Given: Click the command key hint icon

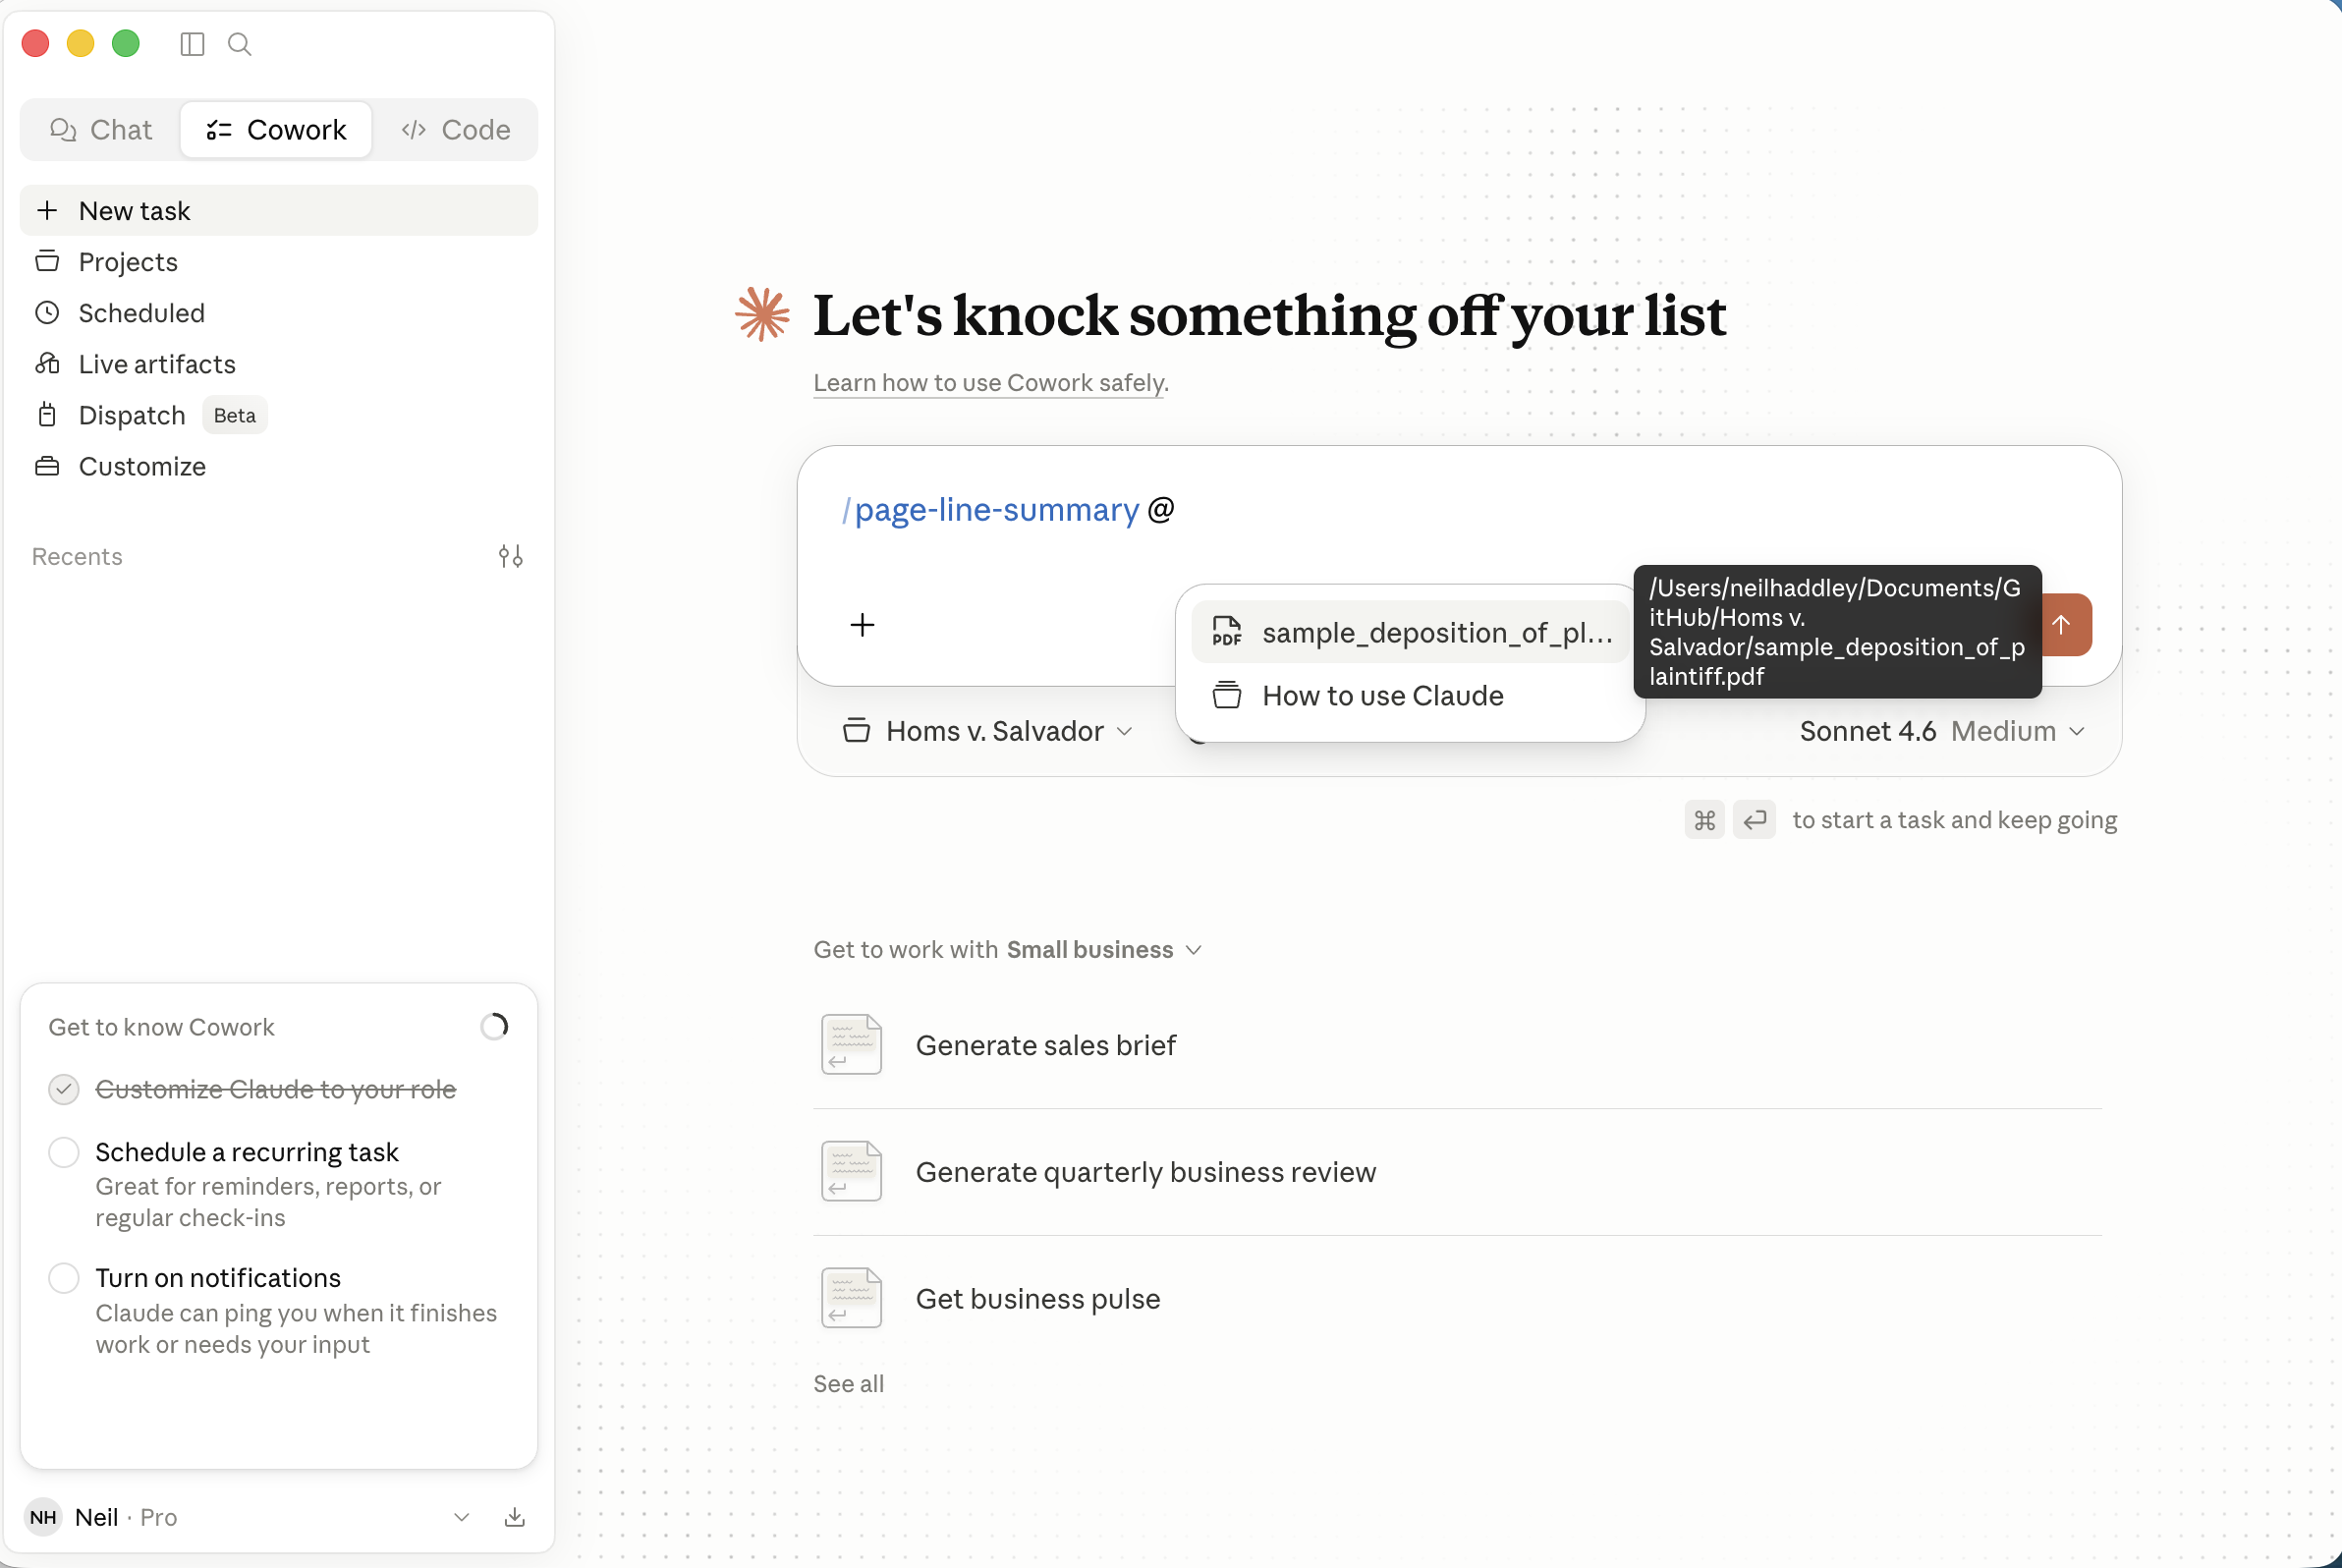Looking at the screenshot, I should [1704, 820].
